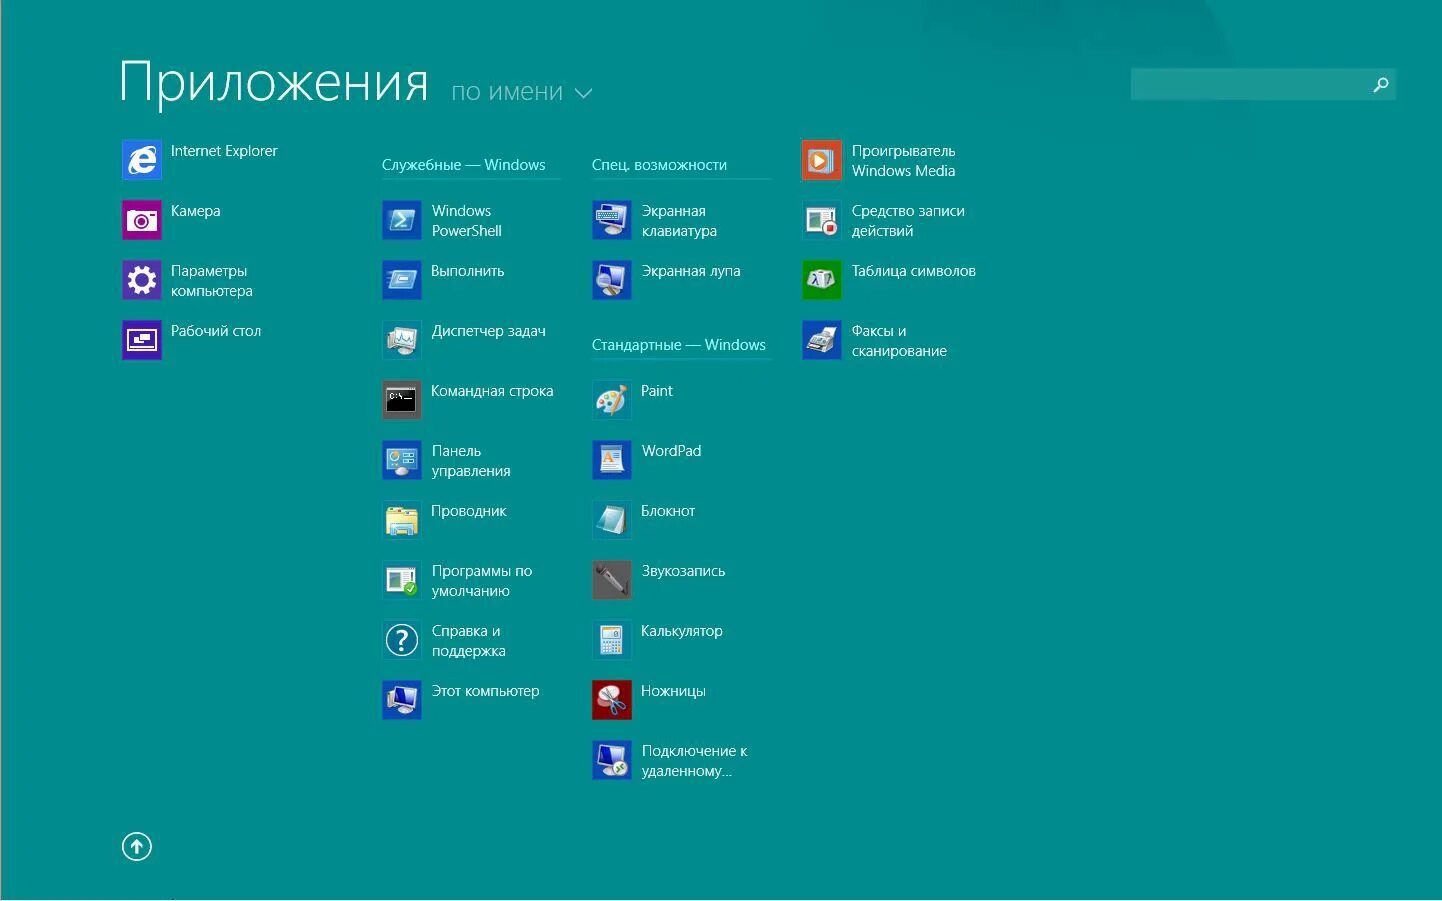
Task: Click the 'Проводник' label
Action: click(469, 511)
